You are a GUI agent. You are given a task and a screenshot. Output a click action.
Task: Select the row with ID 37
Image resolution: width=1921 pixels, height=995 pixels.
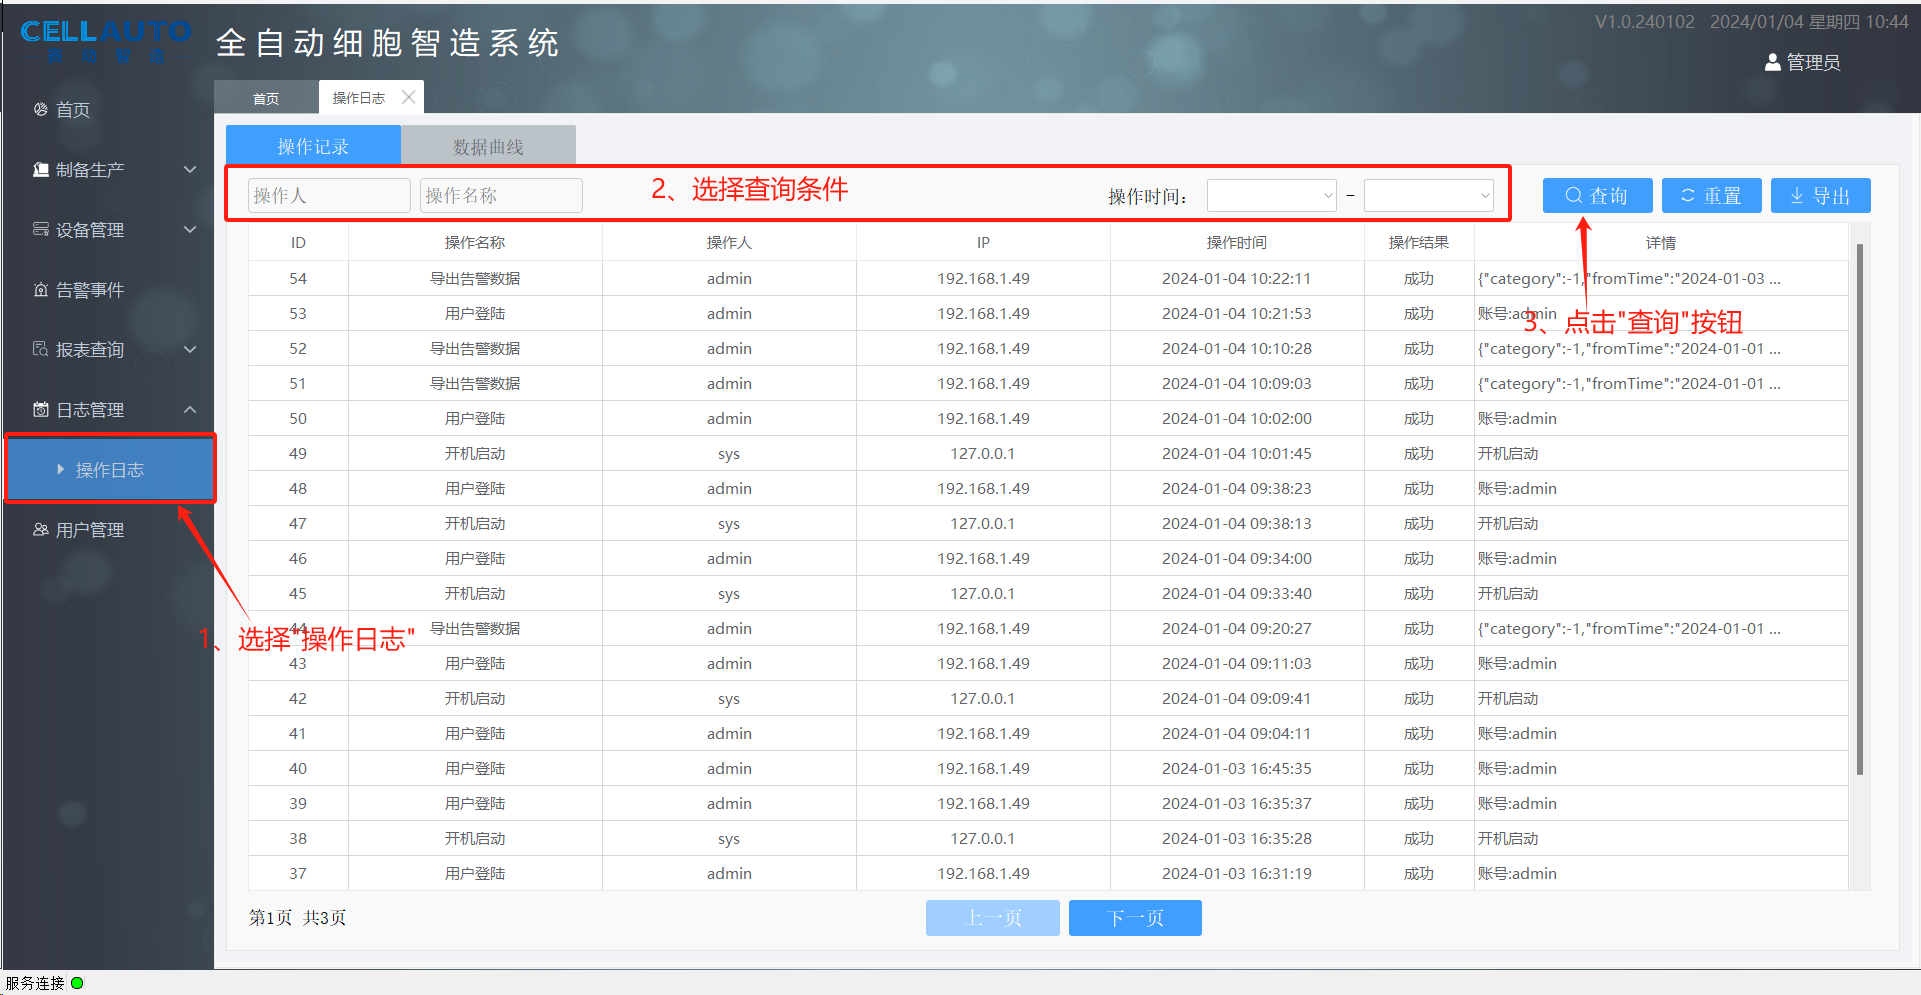(x=1048, y=873)
